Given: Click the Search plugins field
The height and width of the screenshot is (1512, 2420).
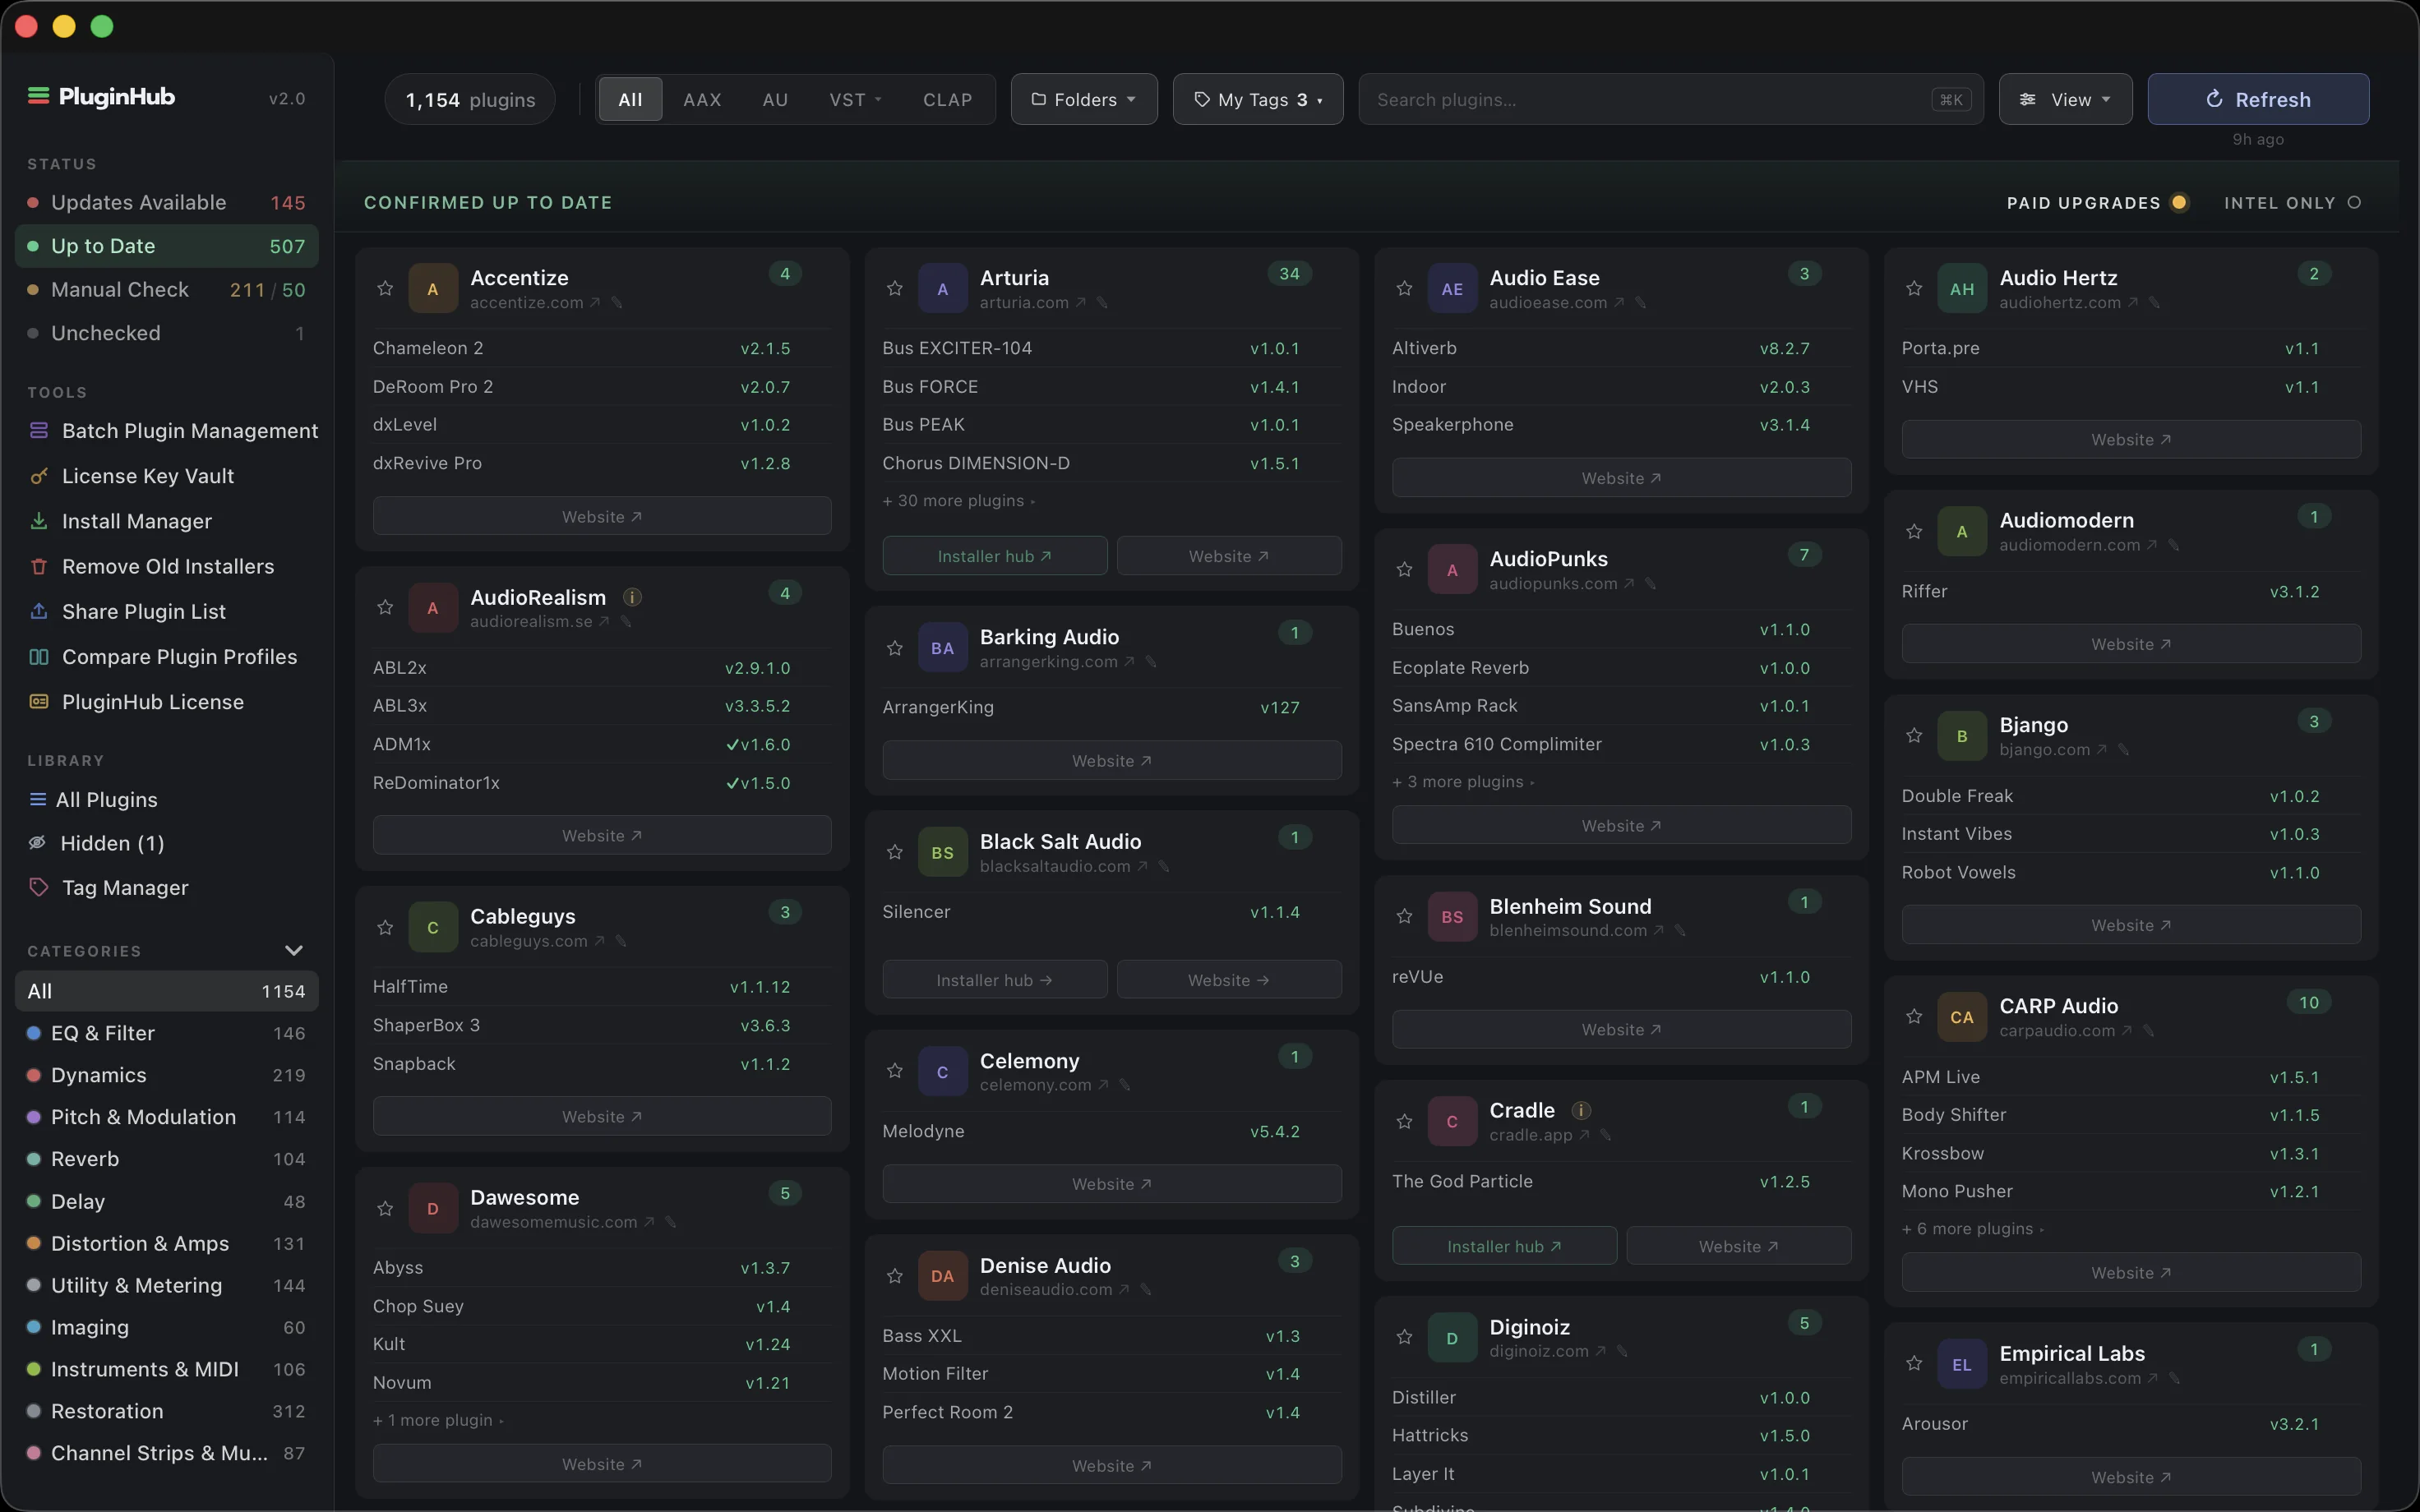Looking at the screenshot, I should (1670, 99).
